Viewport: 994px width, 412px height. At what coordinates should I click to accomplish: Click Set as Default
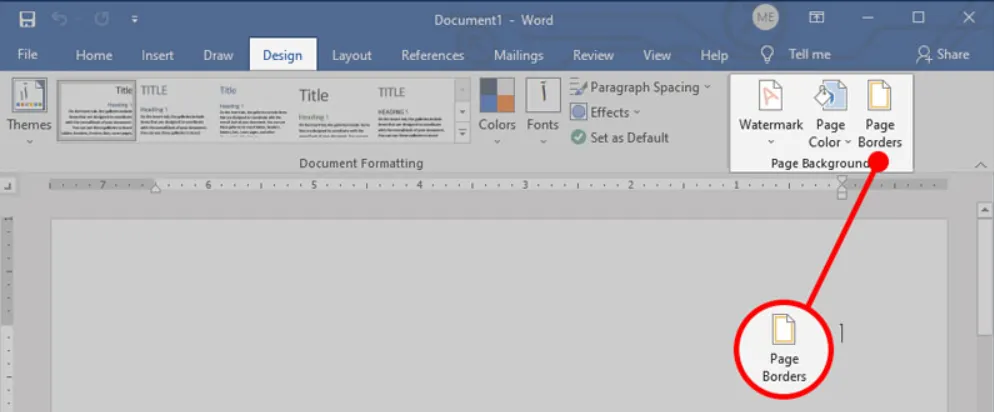(620, 137)
